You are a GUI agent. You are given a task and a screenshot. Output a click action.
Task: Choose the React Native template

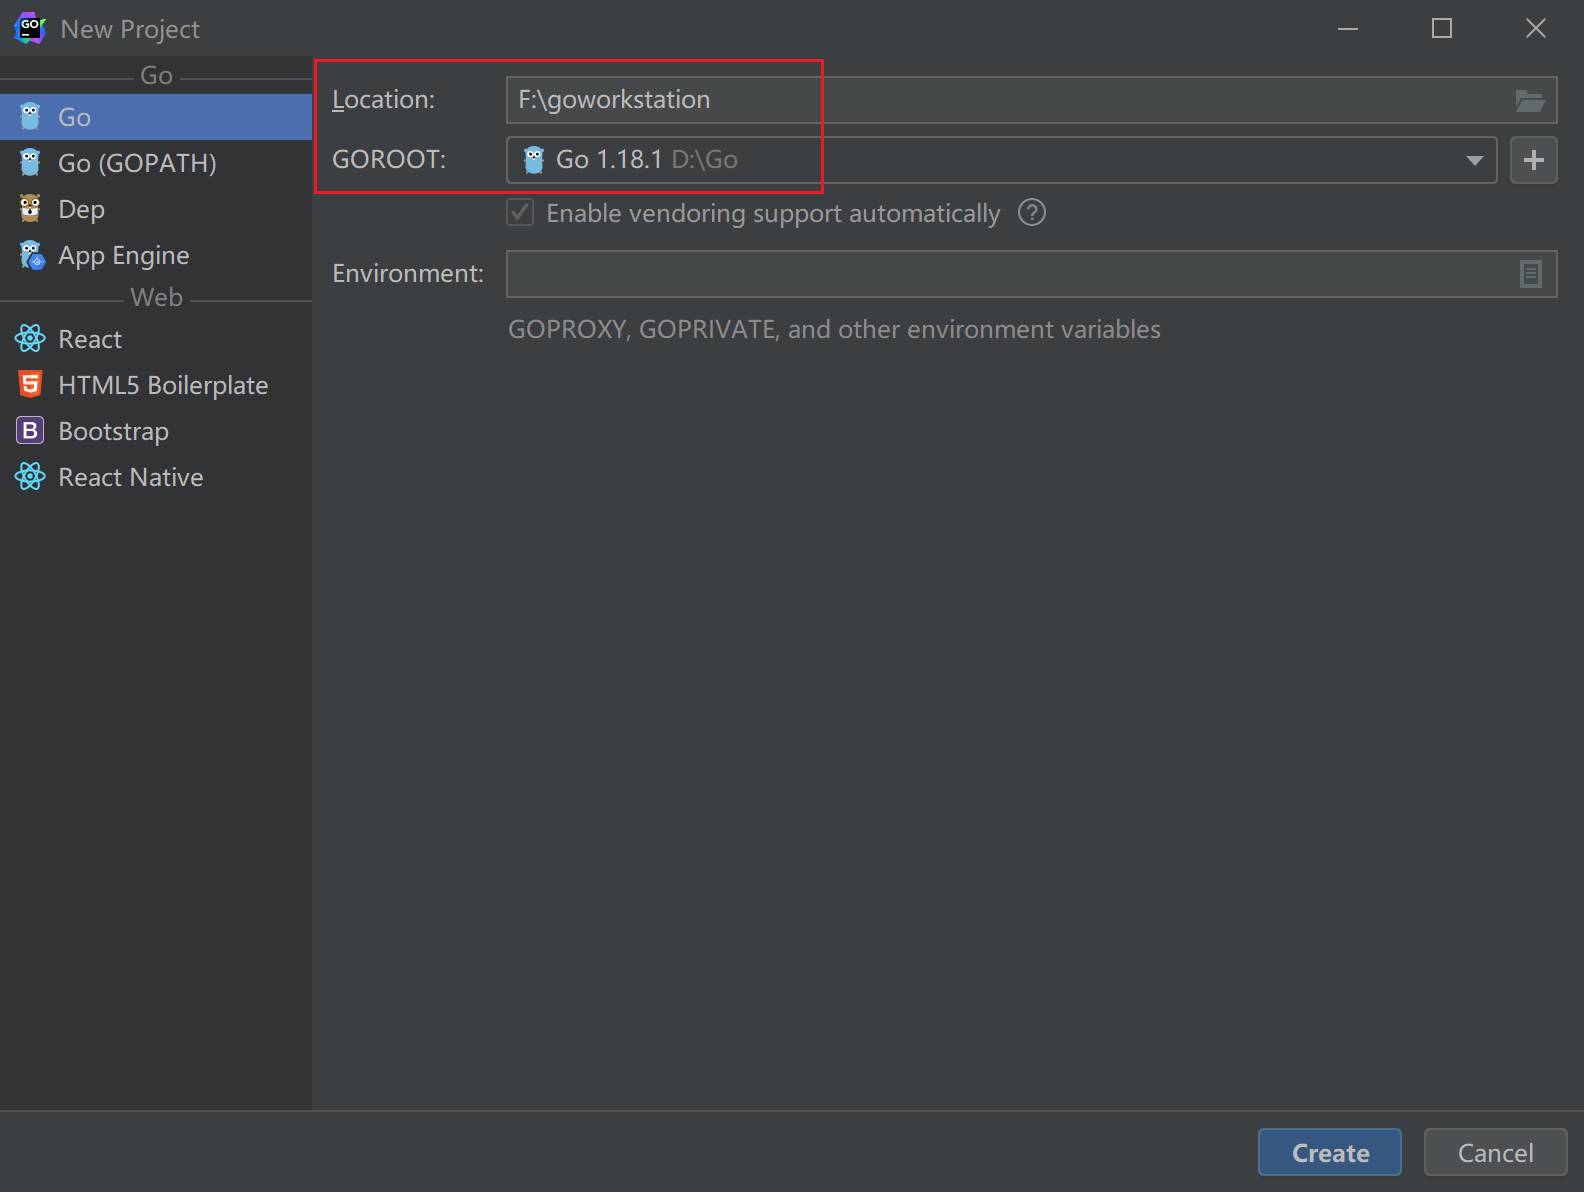pos(156,477)
